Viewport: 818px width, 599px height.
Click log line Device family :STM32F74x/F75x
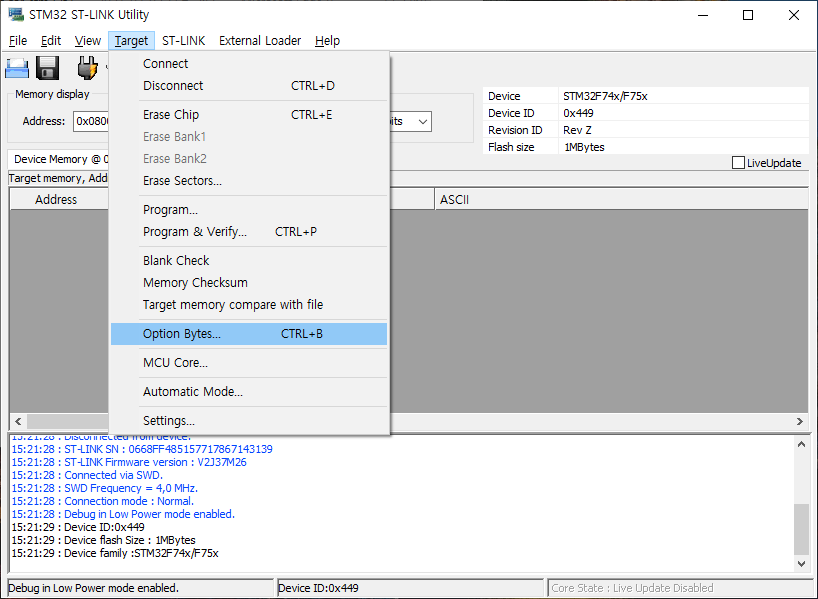click(115, 553)
